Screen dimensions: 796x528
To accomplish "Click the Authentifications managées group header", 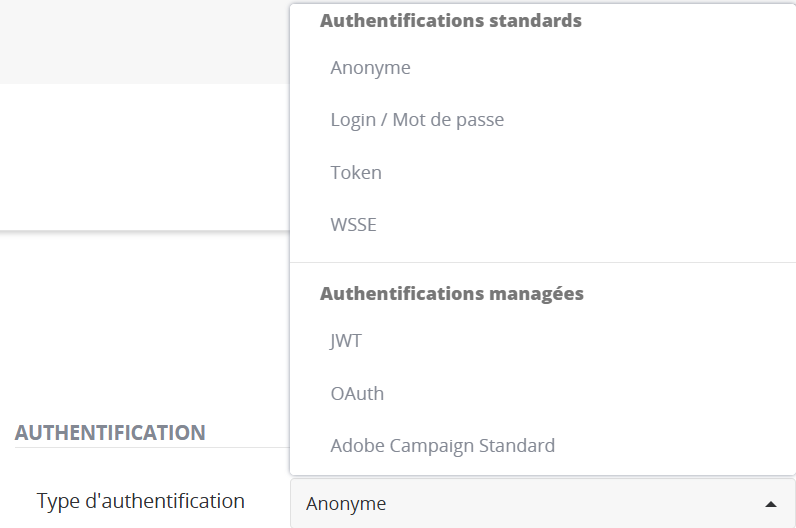I will (x=451, y=294).
